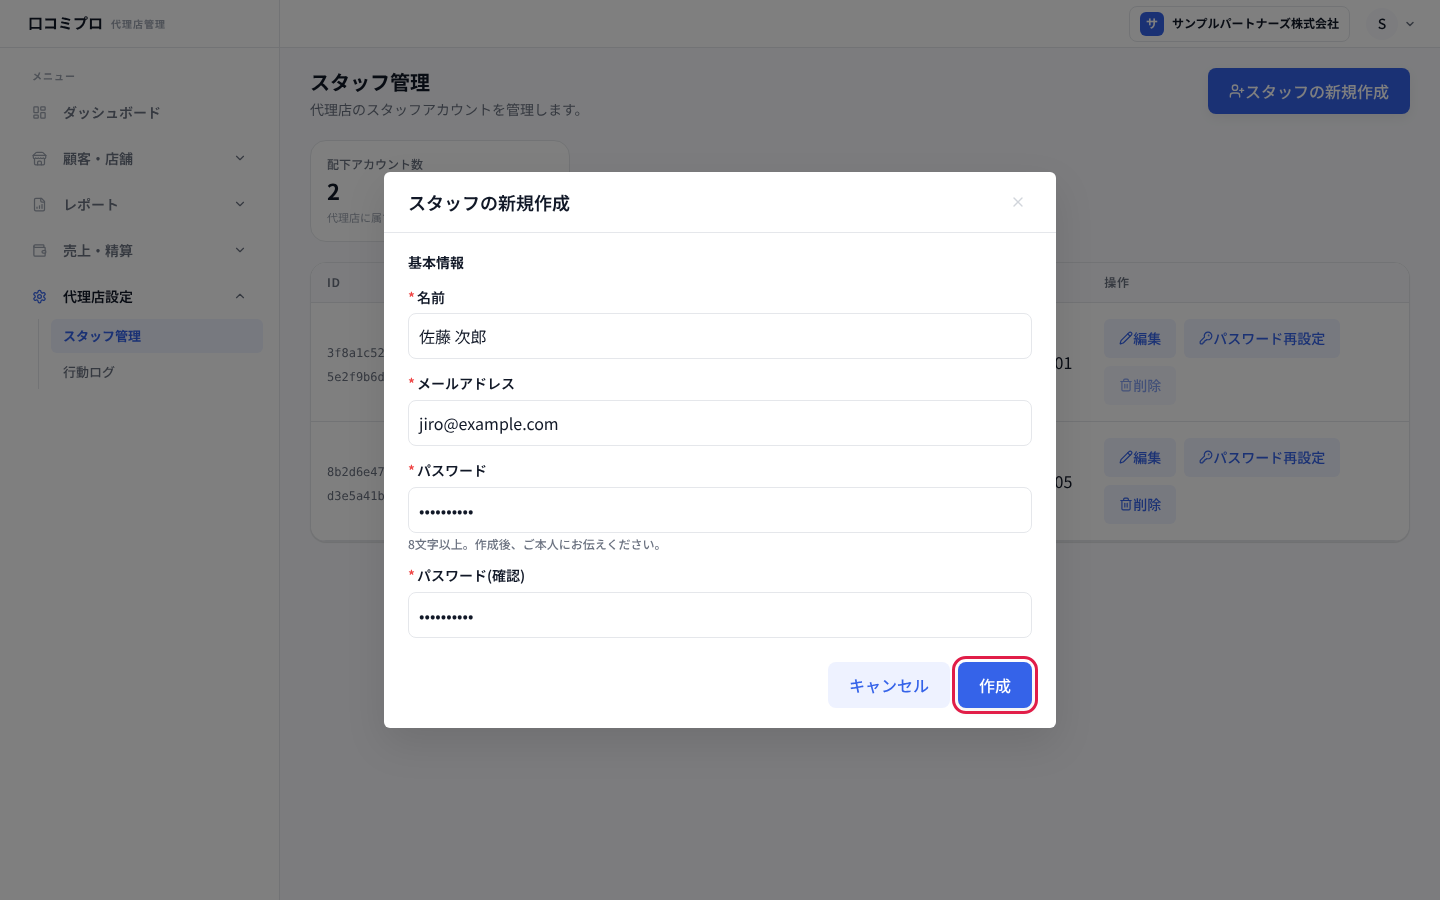Screen dimensions: 1440x900
Task: Click 編集 in the second staff row
Action: [1140, 458]
